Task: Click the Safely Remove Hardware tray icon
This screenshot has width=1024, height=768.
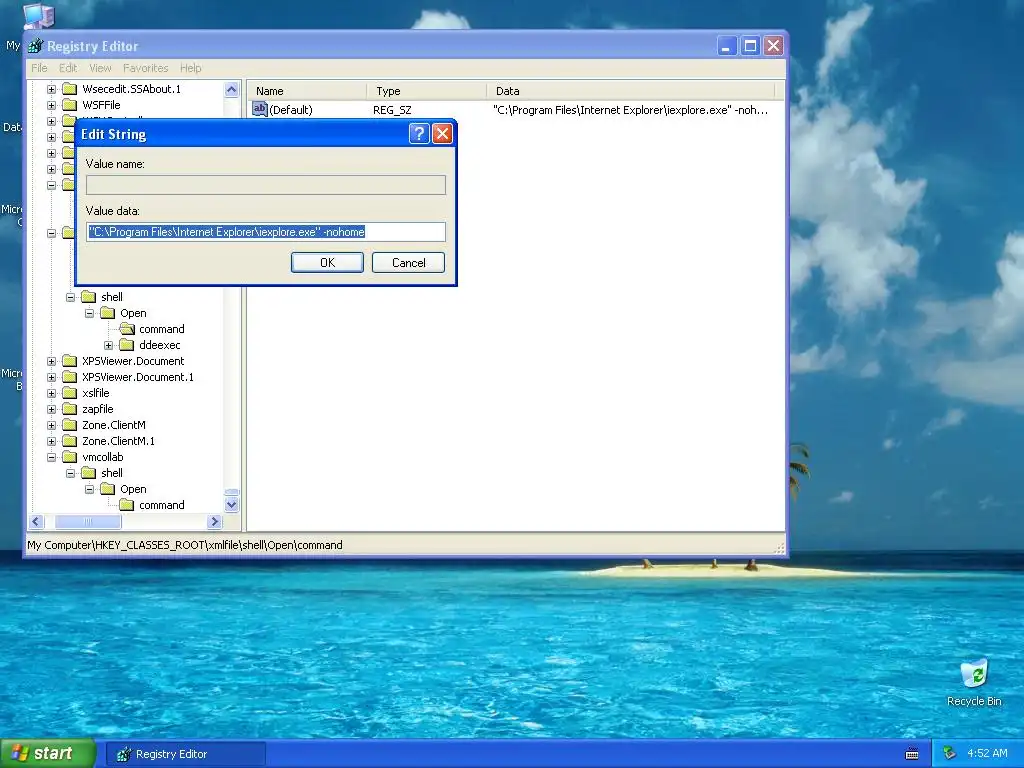Action: click(x=950, y=754)
